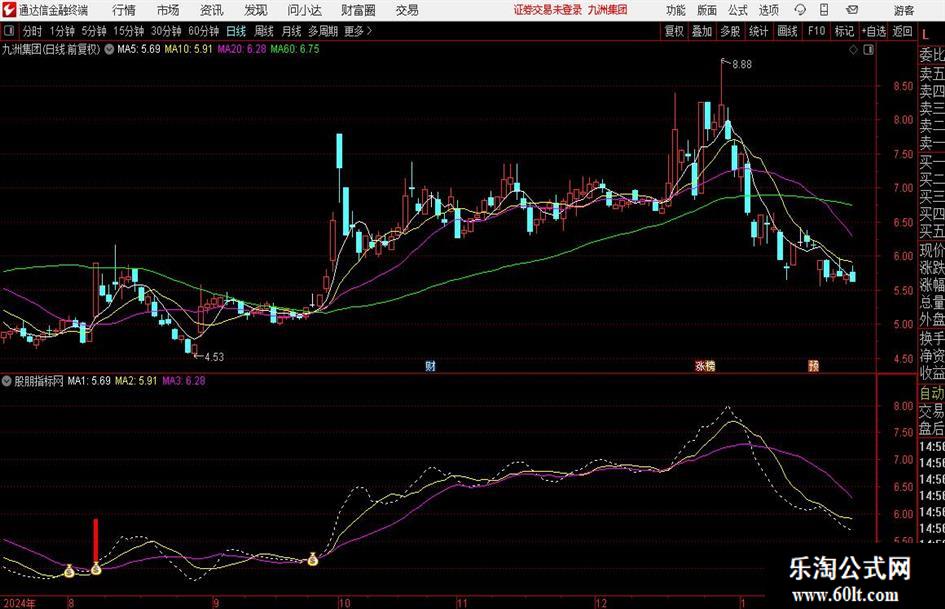This screenshot has height=609, width=945.
Task: Click the 叠加 overlay button
Action: pyautogui.click(x=702, y=31)
